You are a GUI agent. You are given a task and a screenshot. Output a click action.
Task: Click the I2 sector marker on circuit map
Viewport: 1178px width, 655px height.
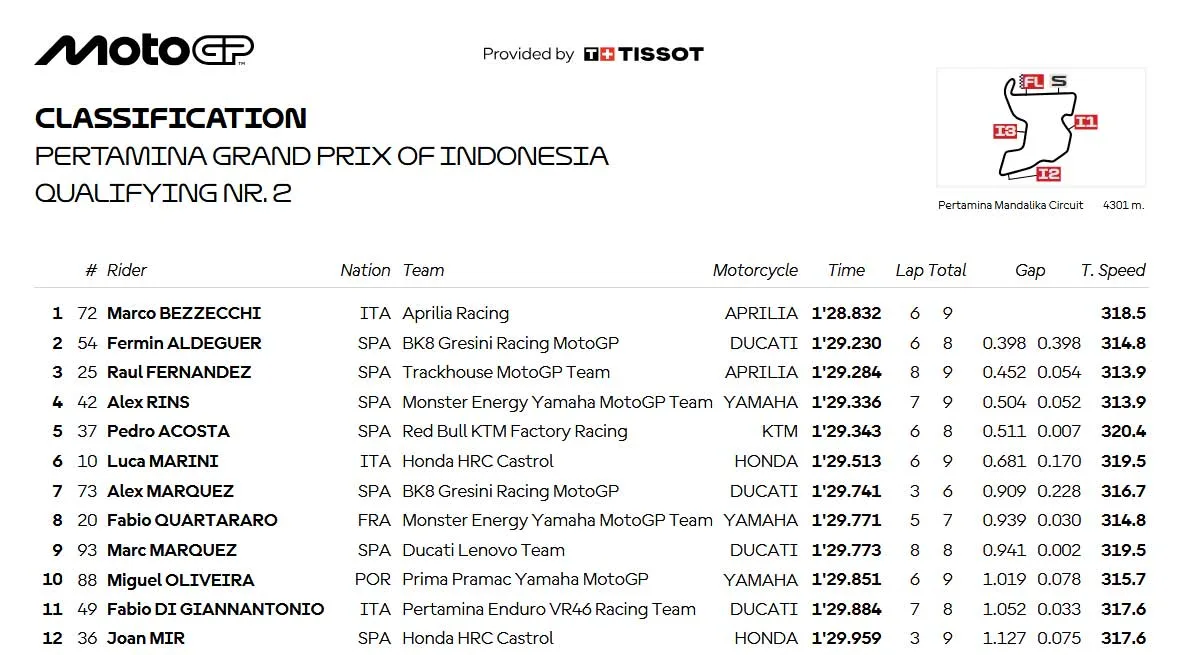(1047, 174)
